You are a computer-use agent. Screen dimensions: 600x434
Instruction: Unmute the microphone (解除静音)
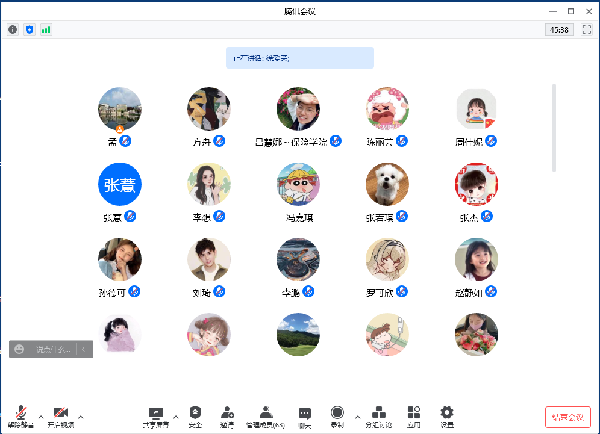(x=21, y=415)
